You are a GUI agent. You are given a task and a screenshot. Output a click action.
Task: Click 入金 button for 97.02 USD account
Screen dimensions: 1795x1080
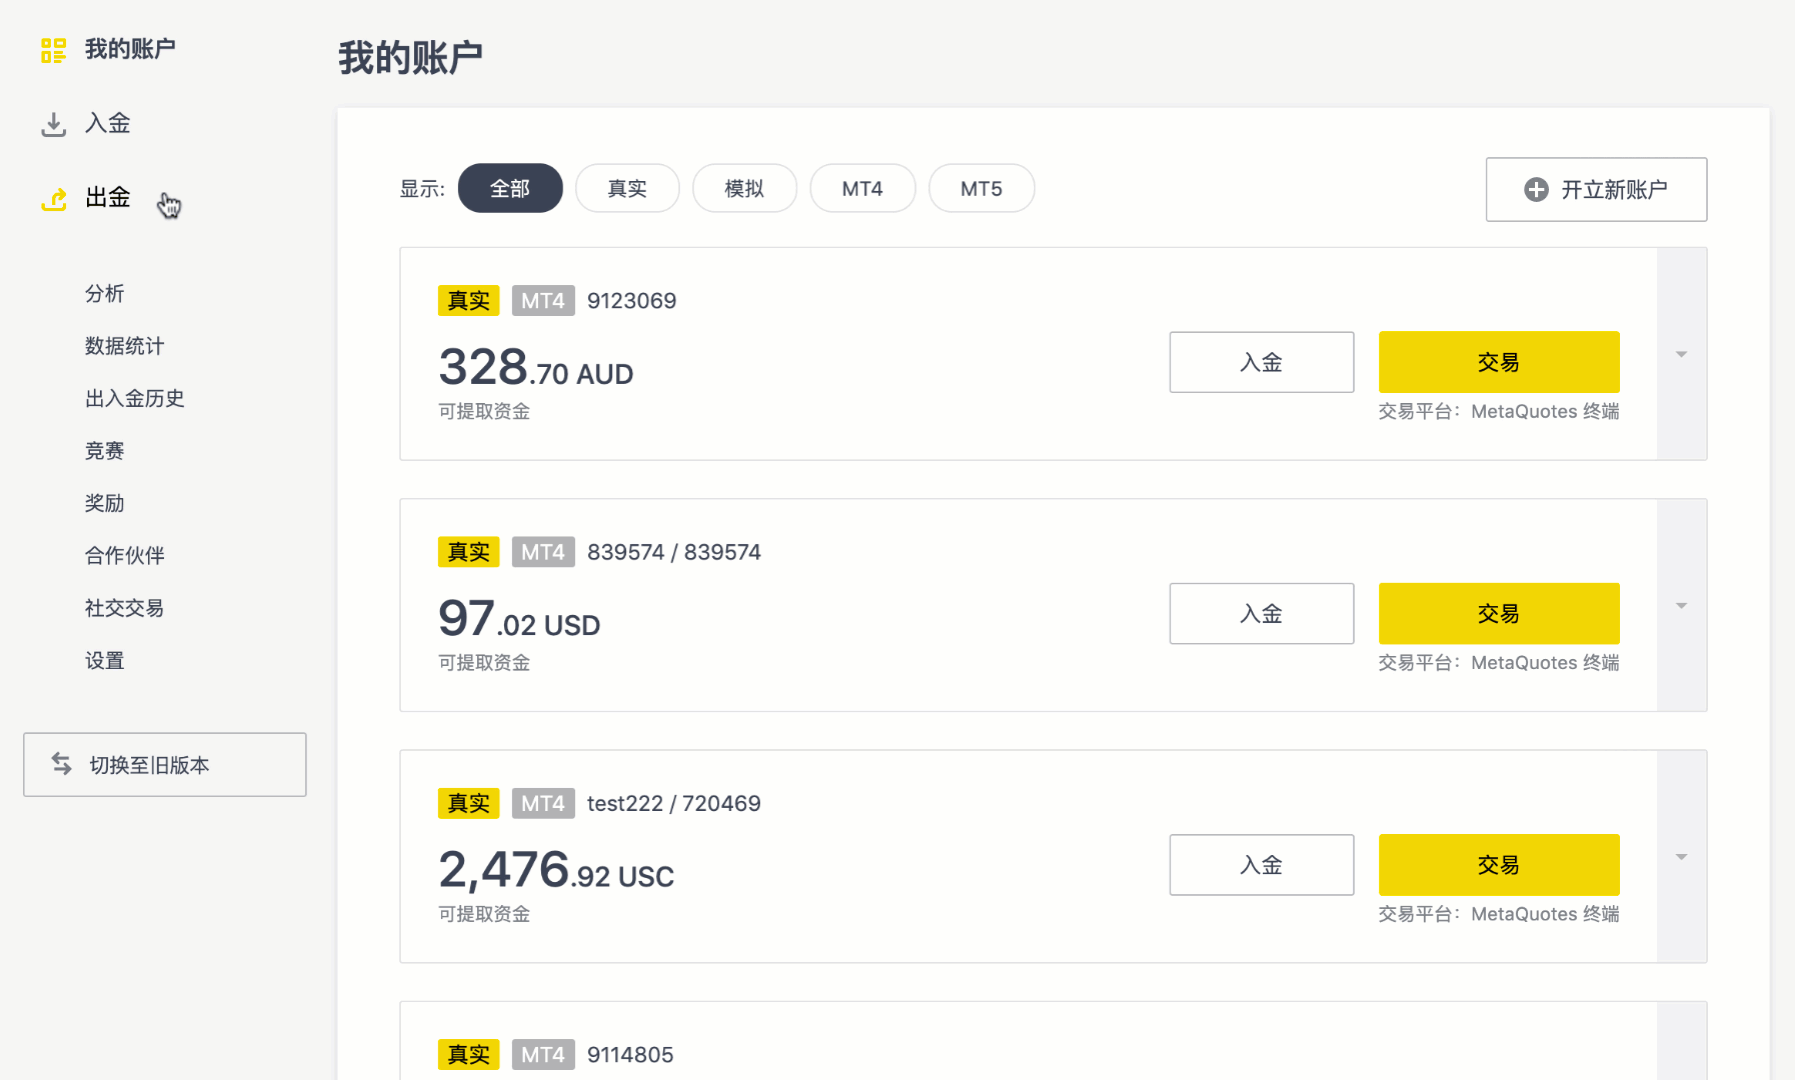[x=1261, y=614]
